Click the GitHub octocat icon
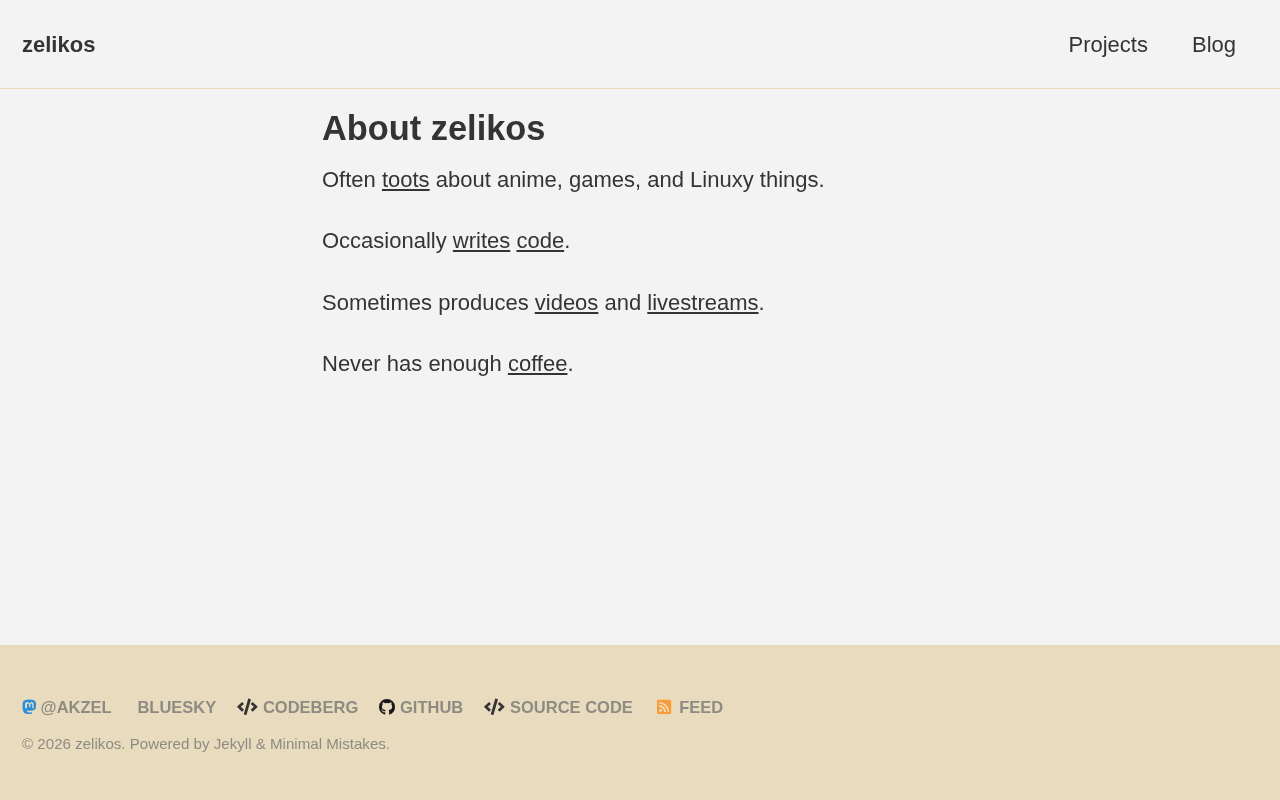Screen dimensions: 1280x800 [387, 707]
